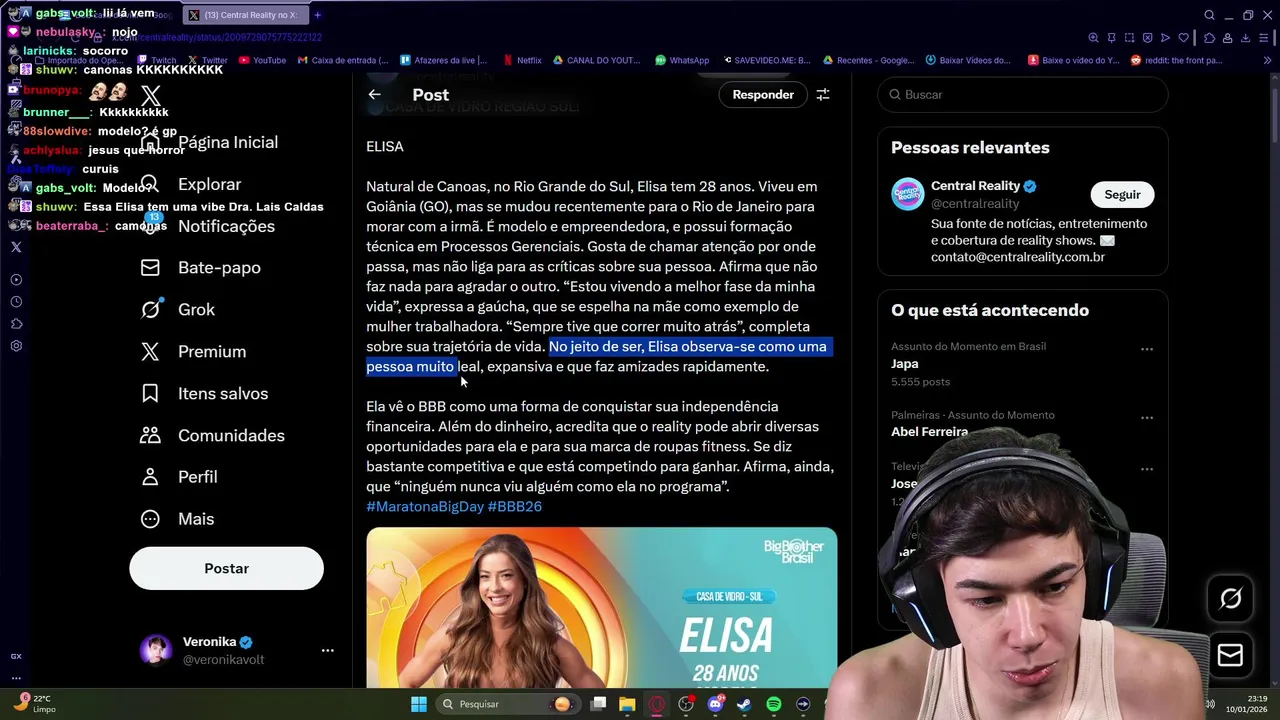Image resolution: width=1280 pixels, height=720 pixels.
Task: Click the Buscar search field
Action: (x=1022, y=94)
